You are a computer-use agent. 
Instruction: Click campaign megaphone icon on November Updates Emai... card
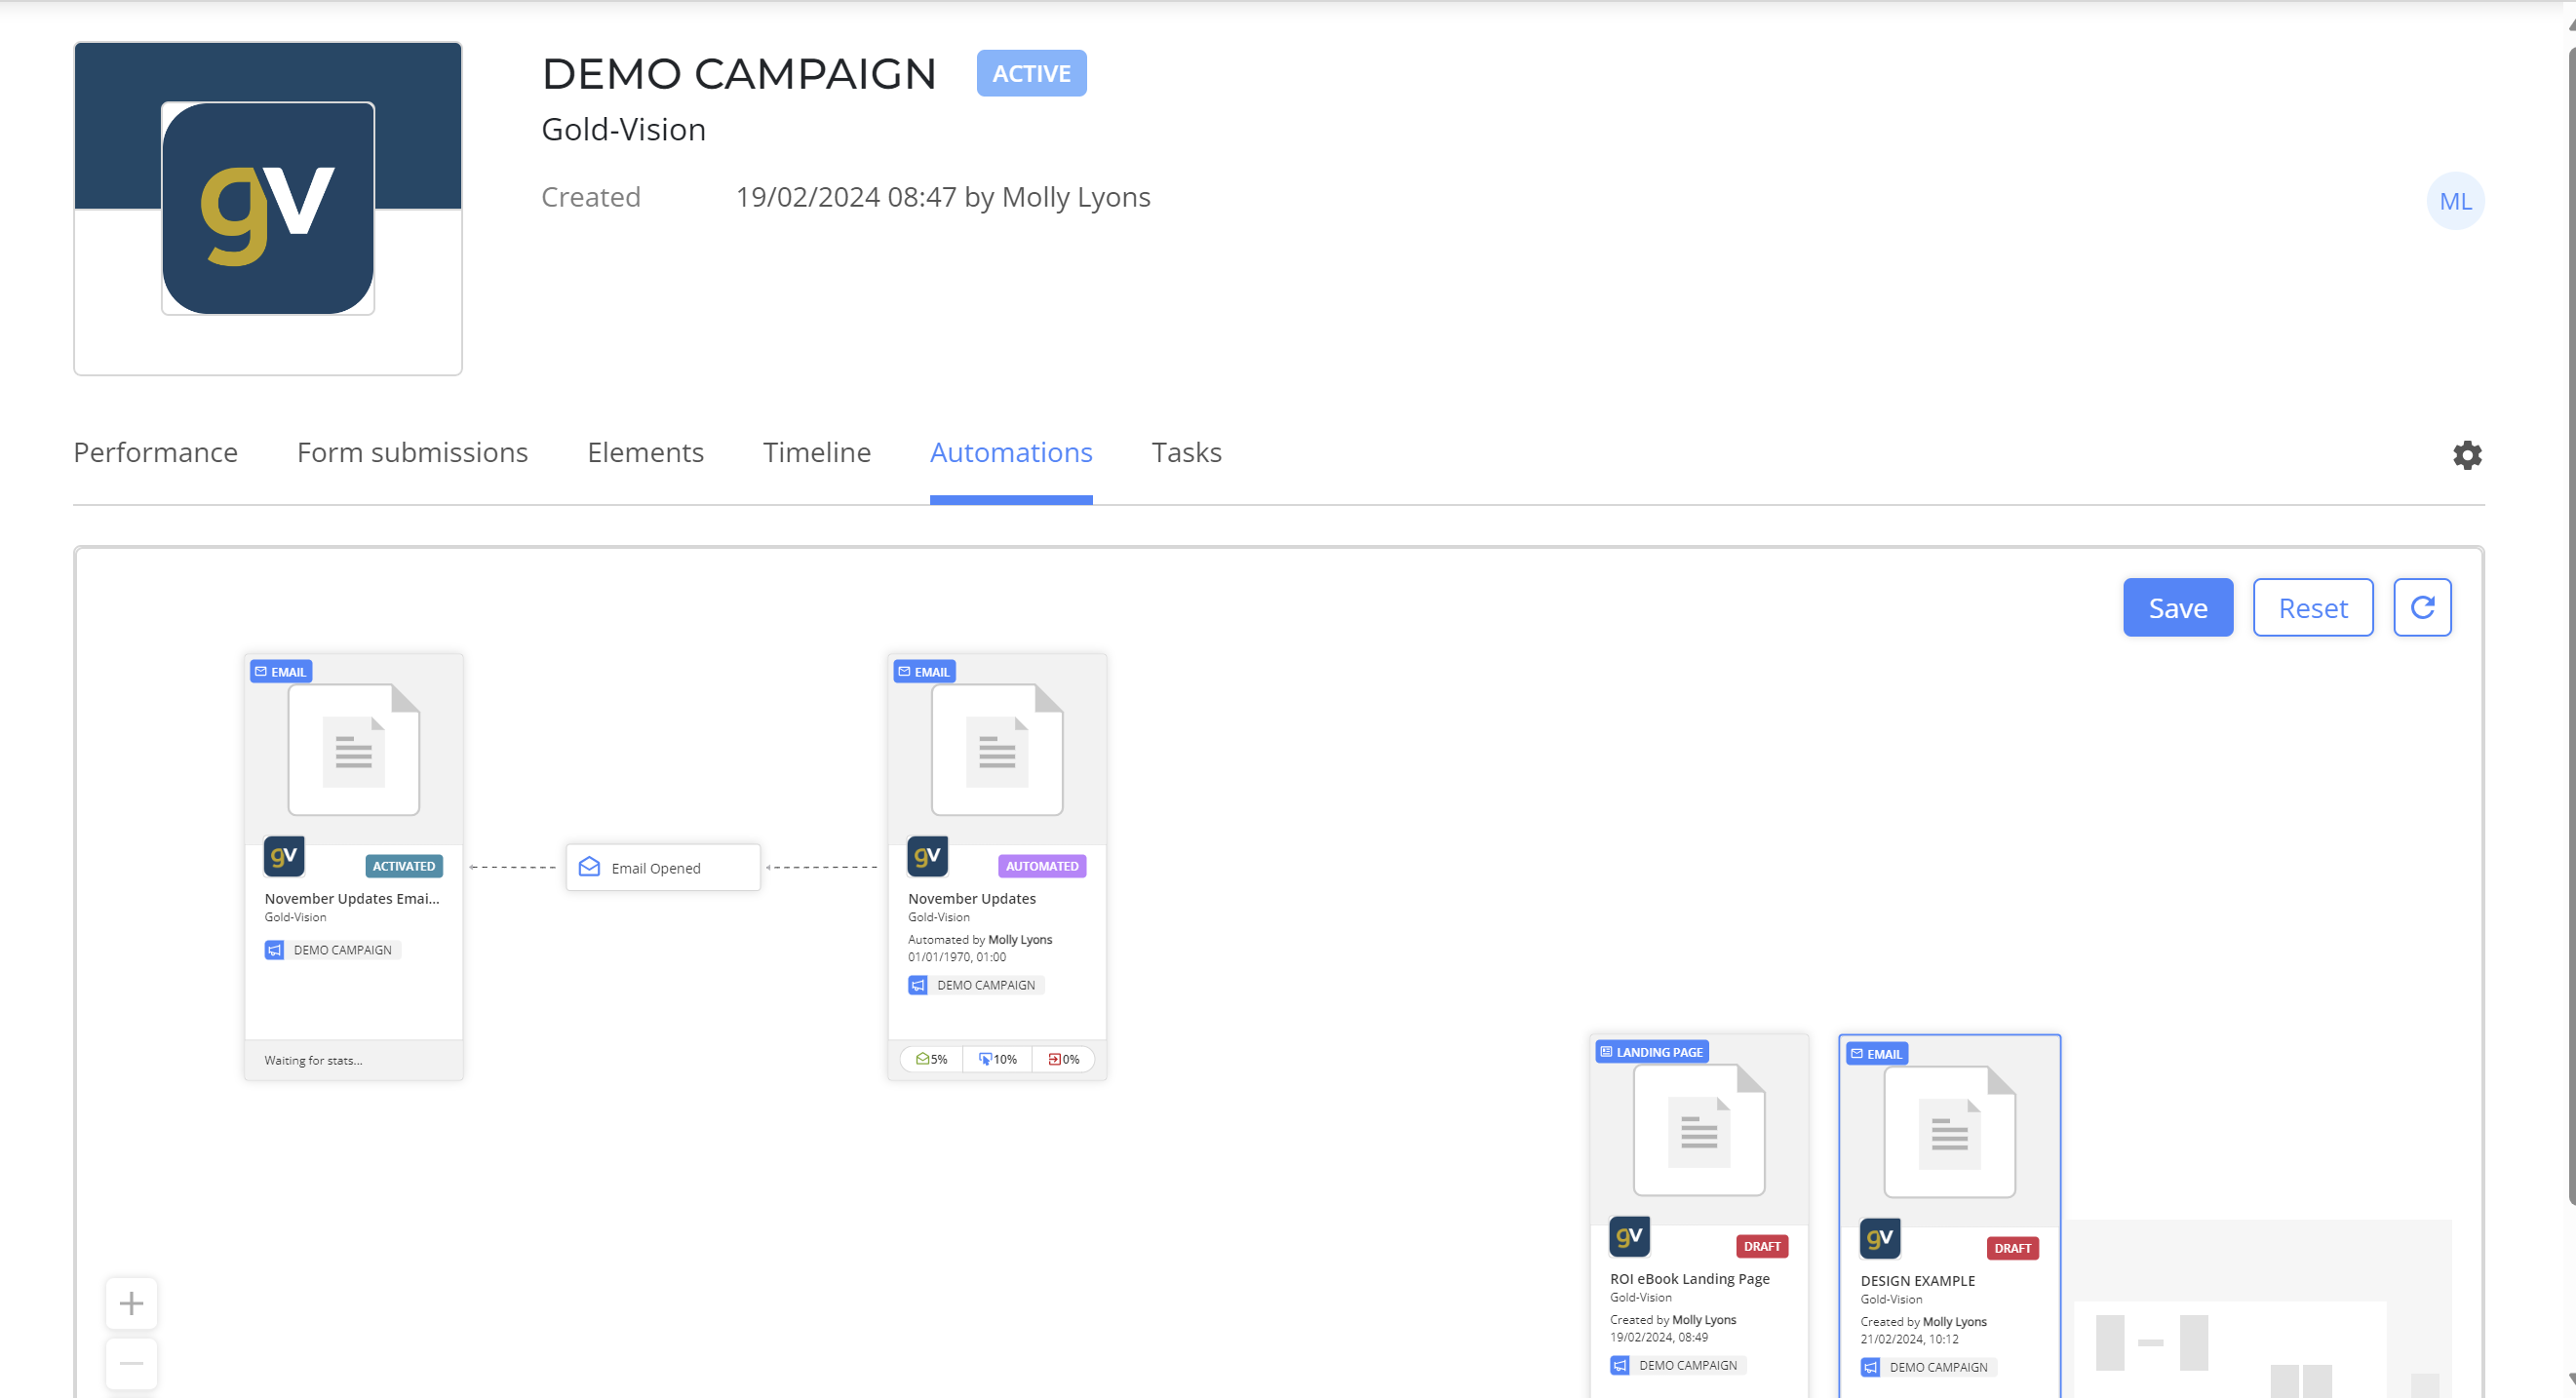point(274,950)
